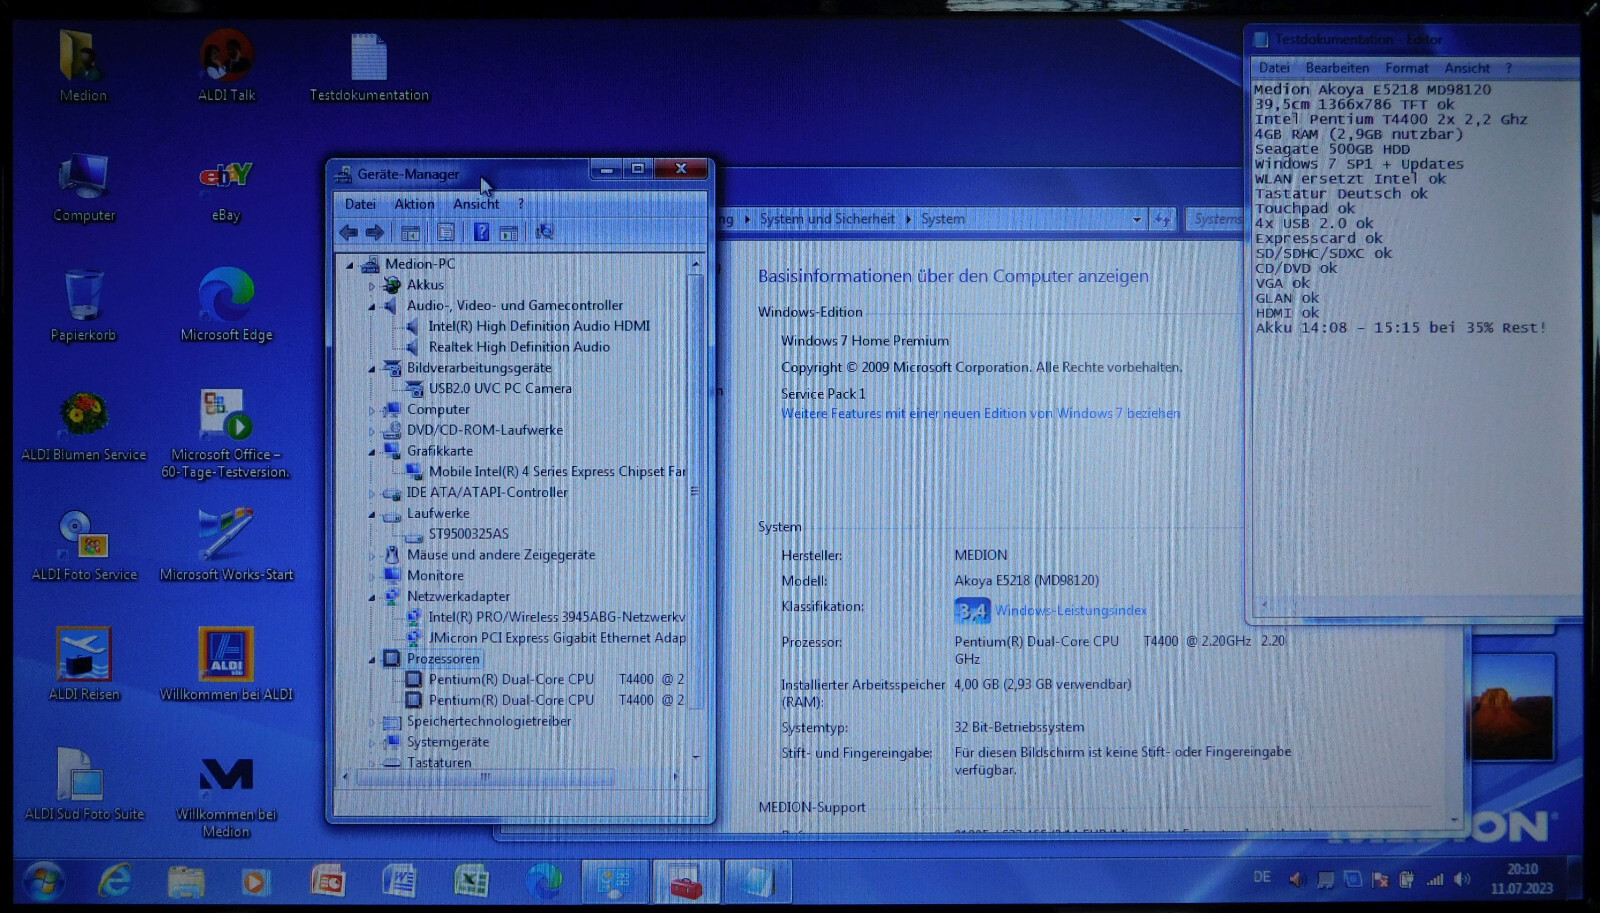The height and width of the screenshot is (913, 1600).
Task: Click refresh button beside System address bar
Action: (1163, 219)
